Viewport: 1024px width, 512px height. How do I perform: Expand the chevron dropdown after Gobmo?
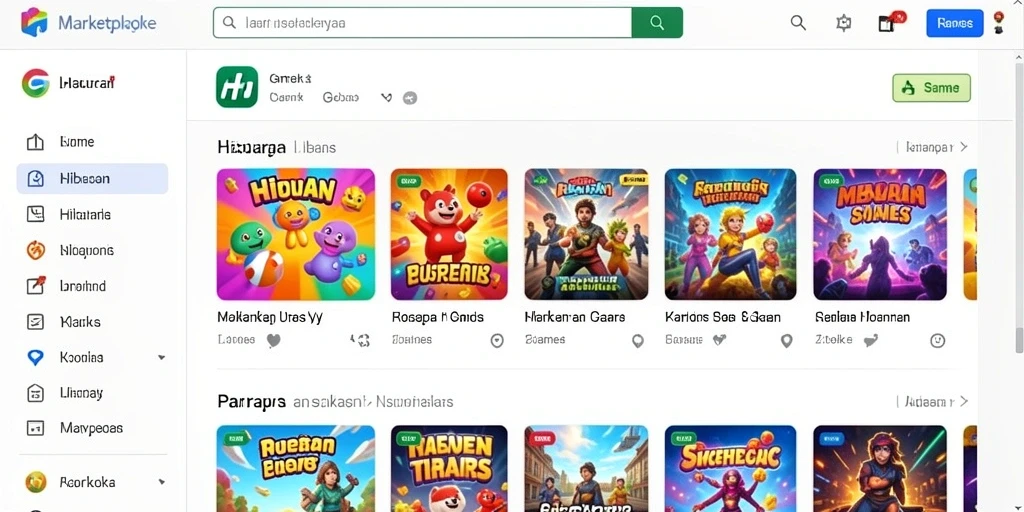387,98
